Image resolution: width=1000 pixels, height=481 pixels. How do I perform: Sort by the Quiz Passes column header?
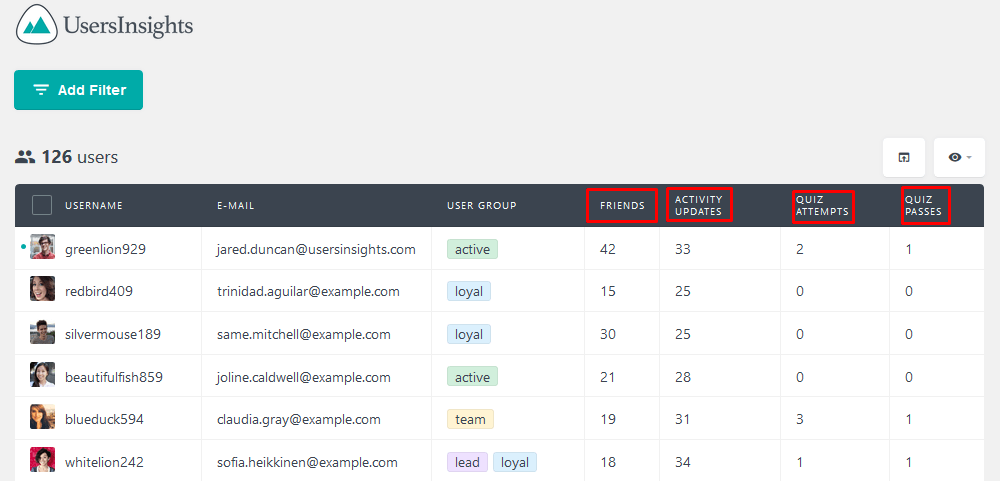923,205
